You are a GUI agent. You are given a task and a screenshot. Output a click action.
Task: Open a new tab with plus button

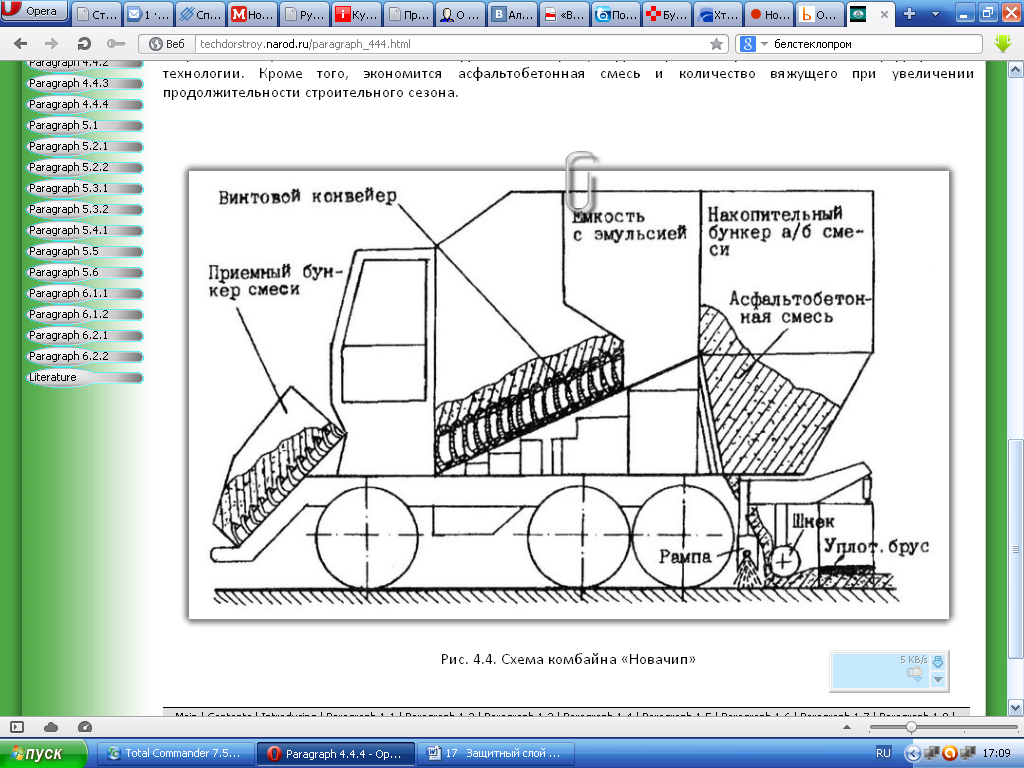click(909, 13)
